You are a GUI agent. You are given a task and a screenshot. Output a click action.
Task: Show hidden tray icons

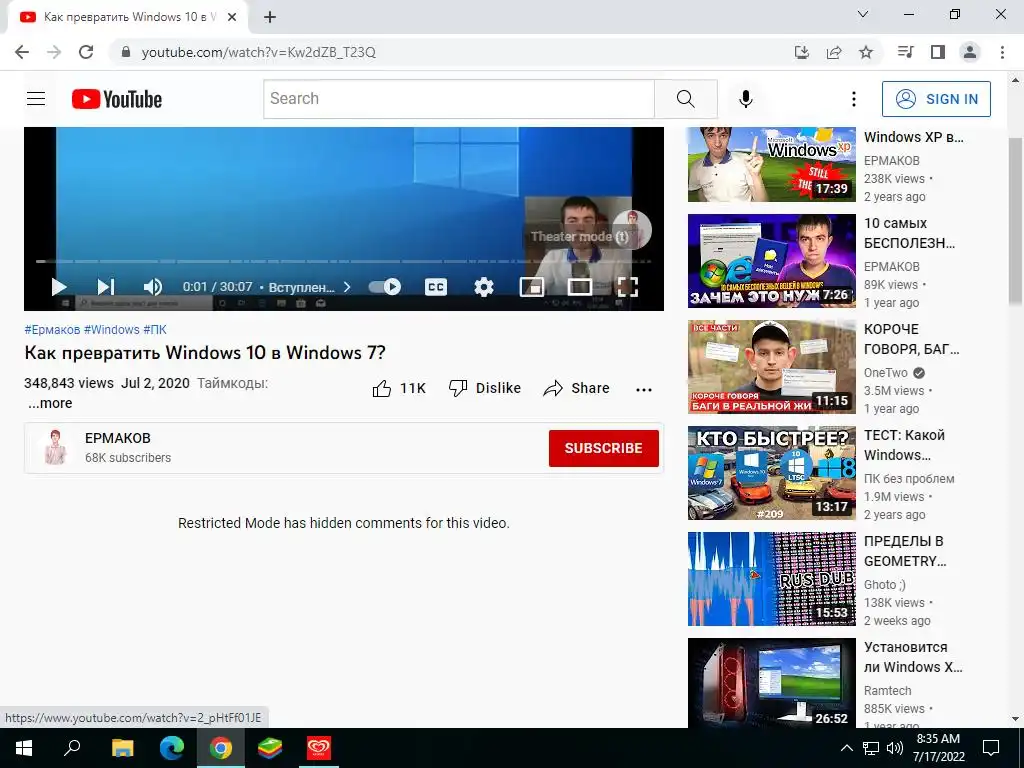click(846, 748)
